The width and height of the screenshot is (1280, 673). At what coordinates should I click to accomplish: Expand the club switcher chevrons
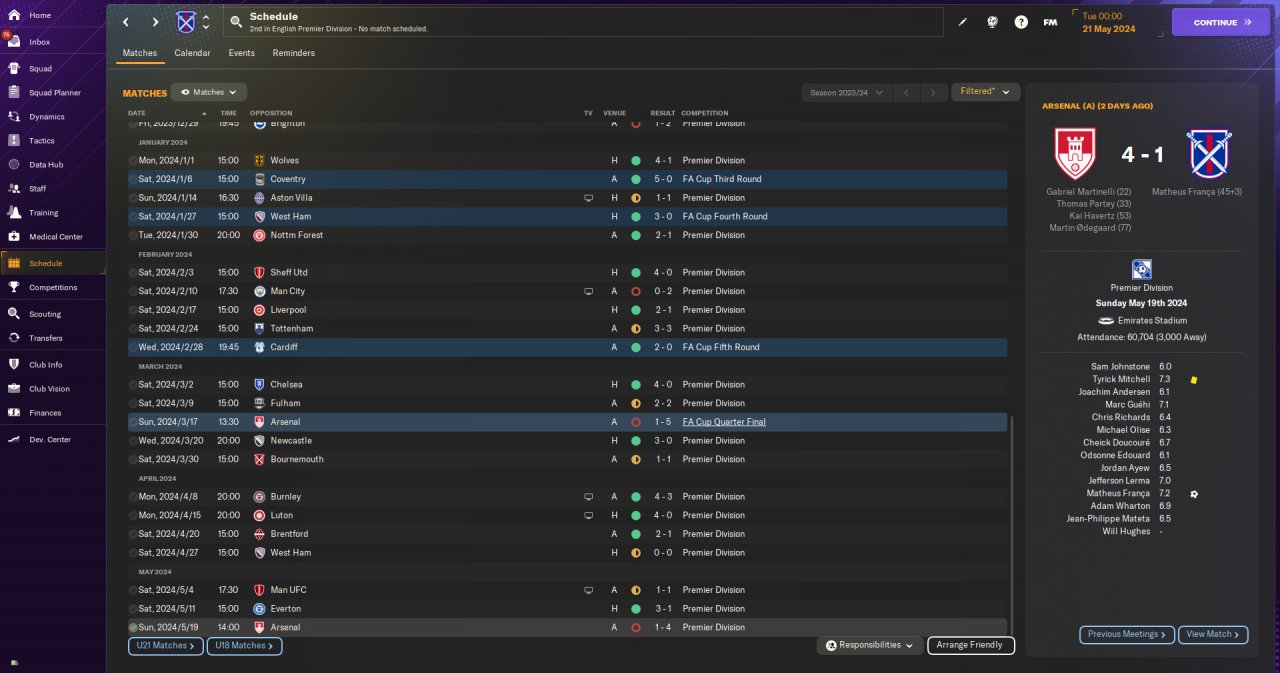tap(207, 22)
